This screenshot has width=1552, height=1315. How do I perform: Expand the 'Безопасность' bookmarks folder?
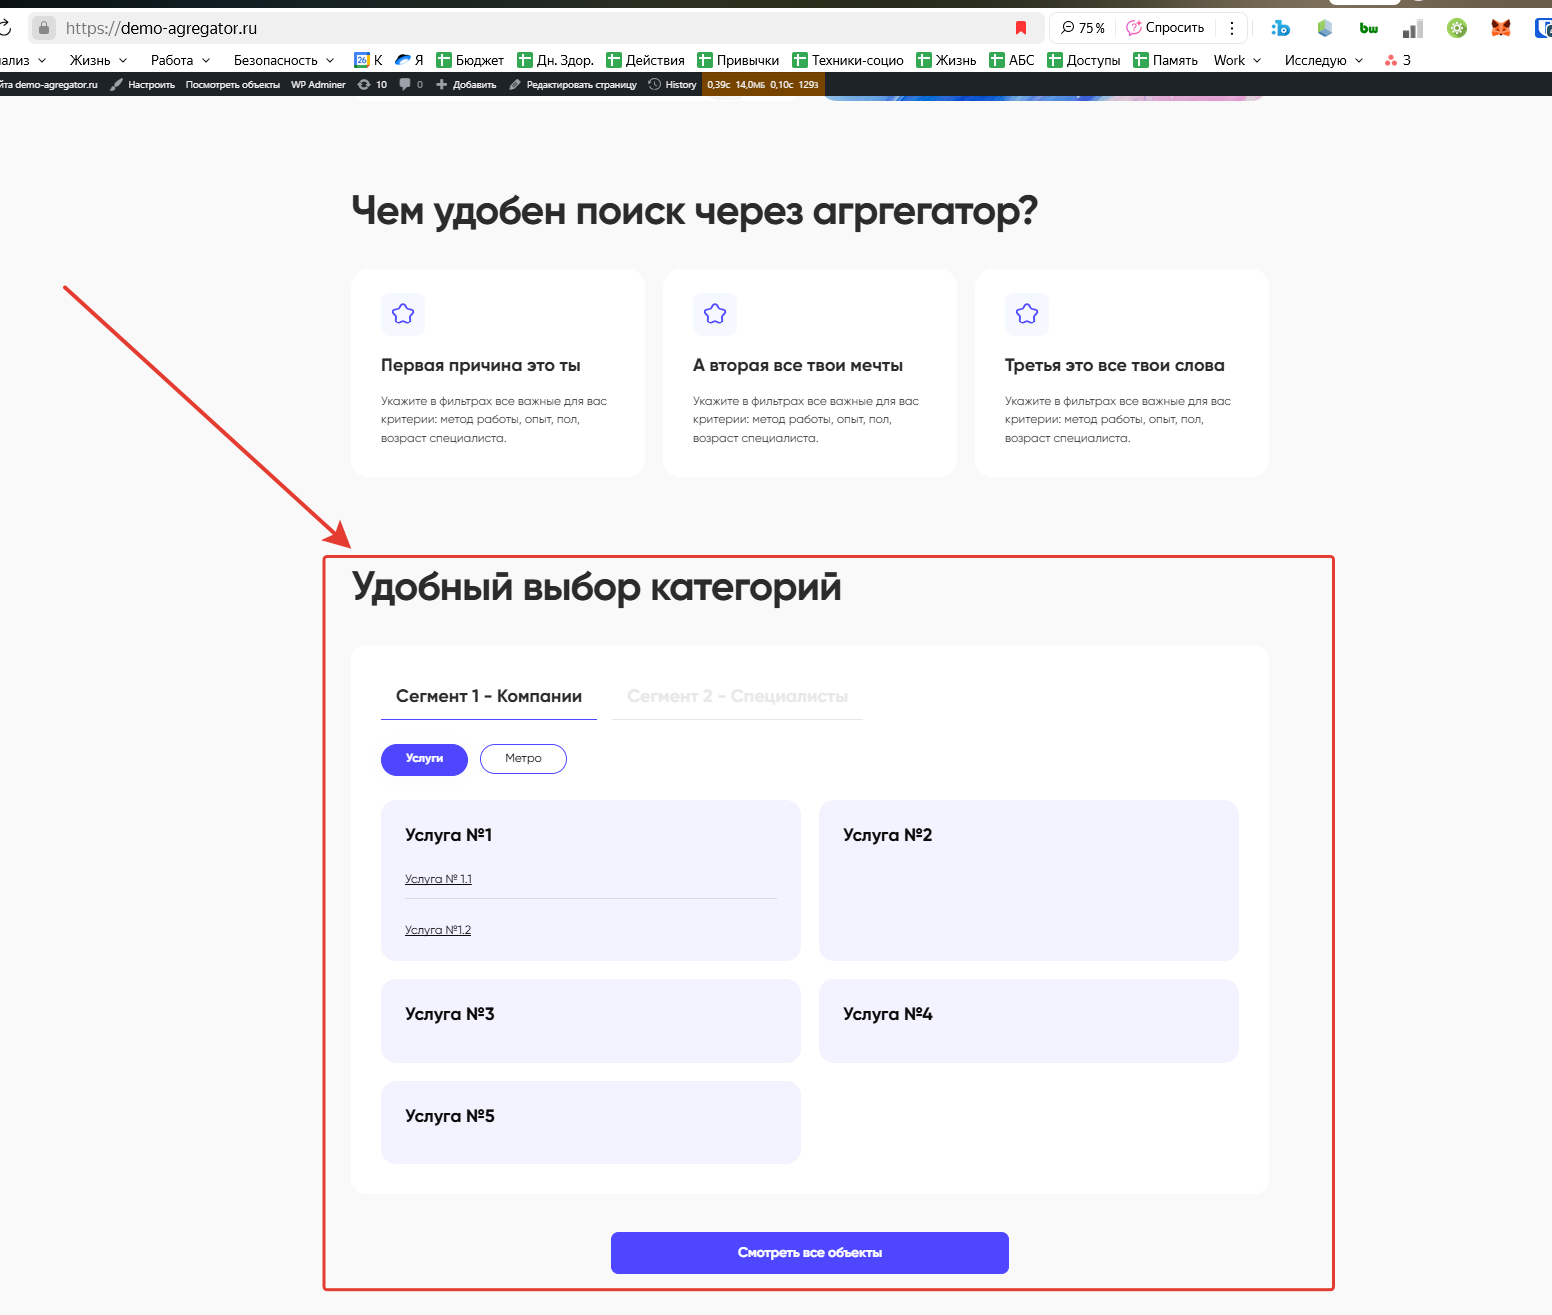283,60
